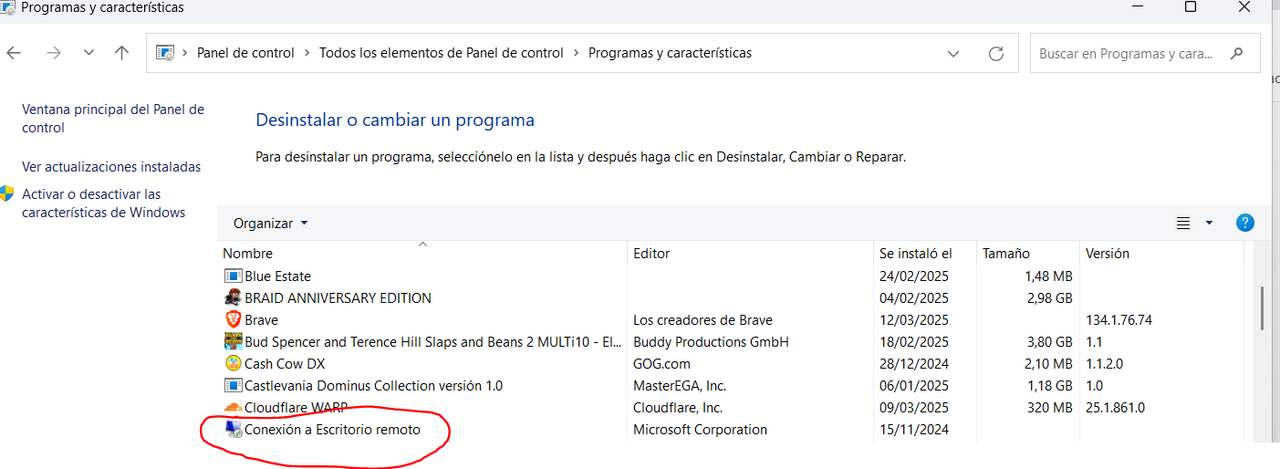
Task: Click publisher Los creadores de Brave
Action: 703,320
